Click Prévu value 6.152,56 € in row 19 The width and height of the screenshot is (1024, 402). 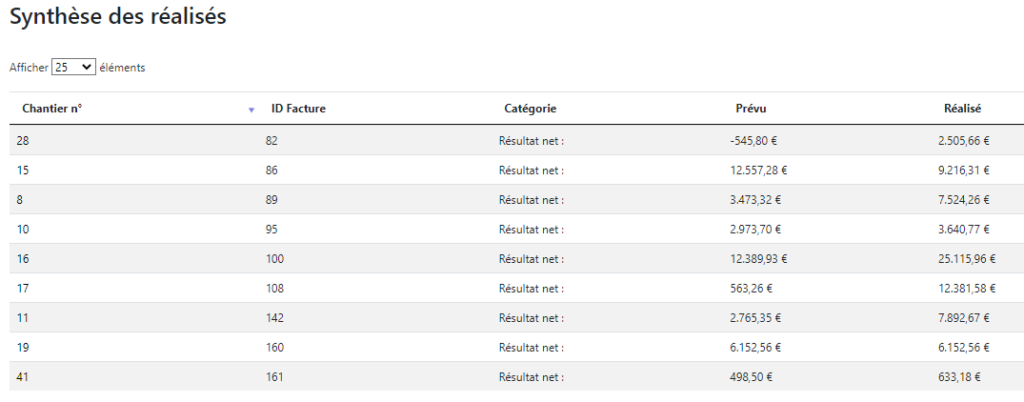(756, 348)
